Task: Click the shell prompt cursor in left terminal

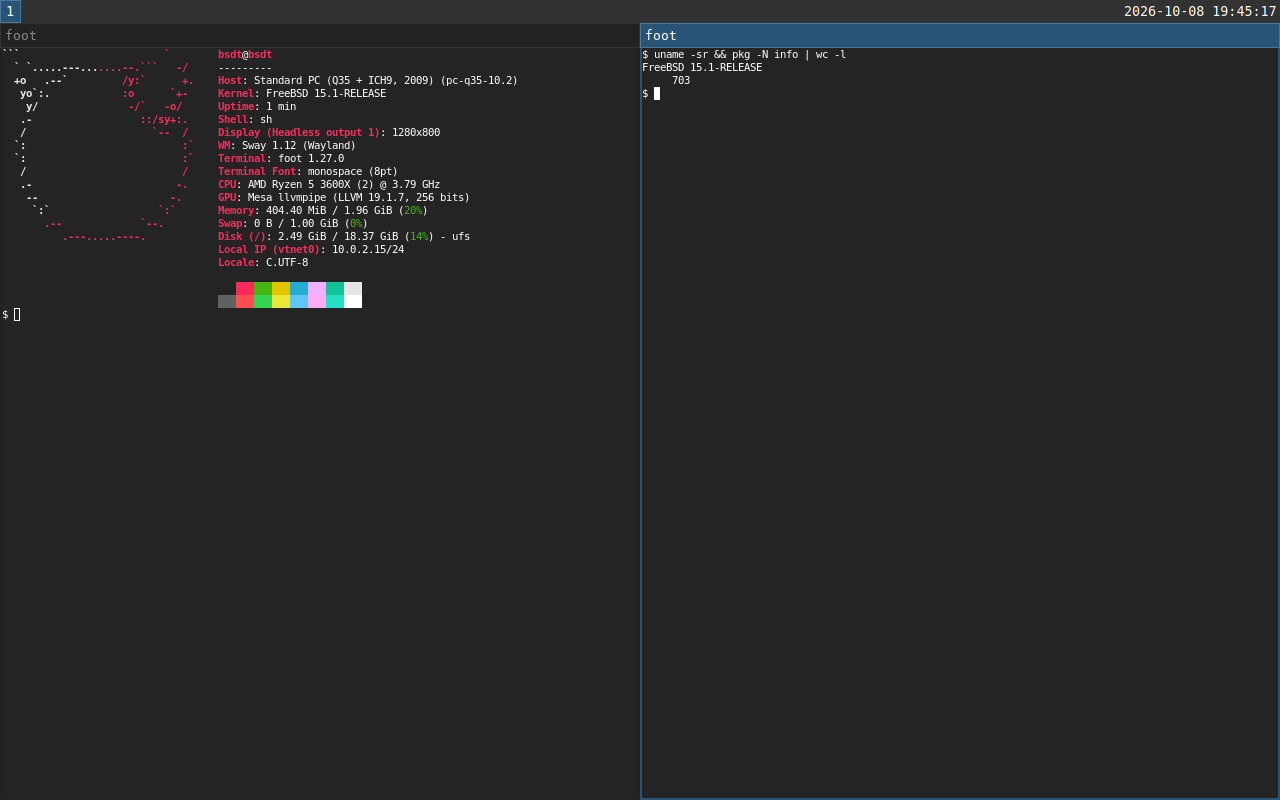Action: [17, 314]
